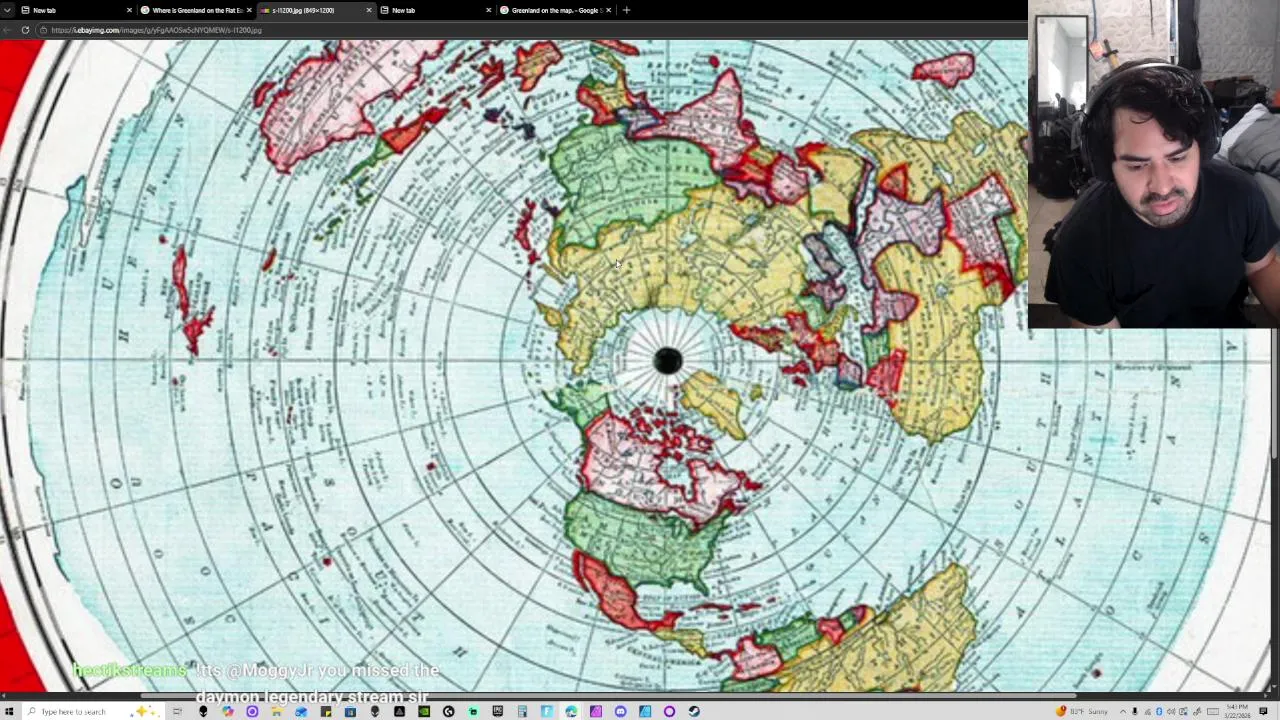Go back using browser back arrow

click(8, 30)
